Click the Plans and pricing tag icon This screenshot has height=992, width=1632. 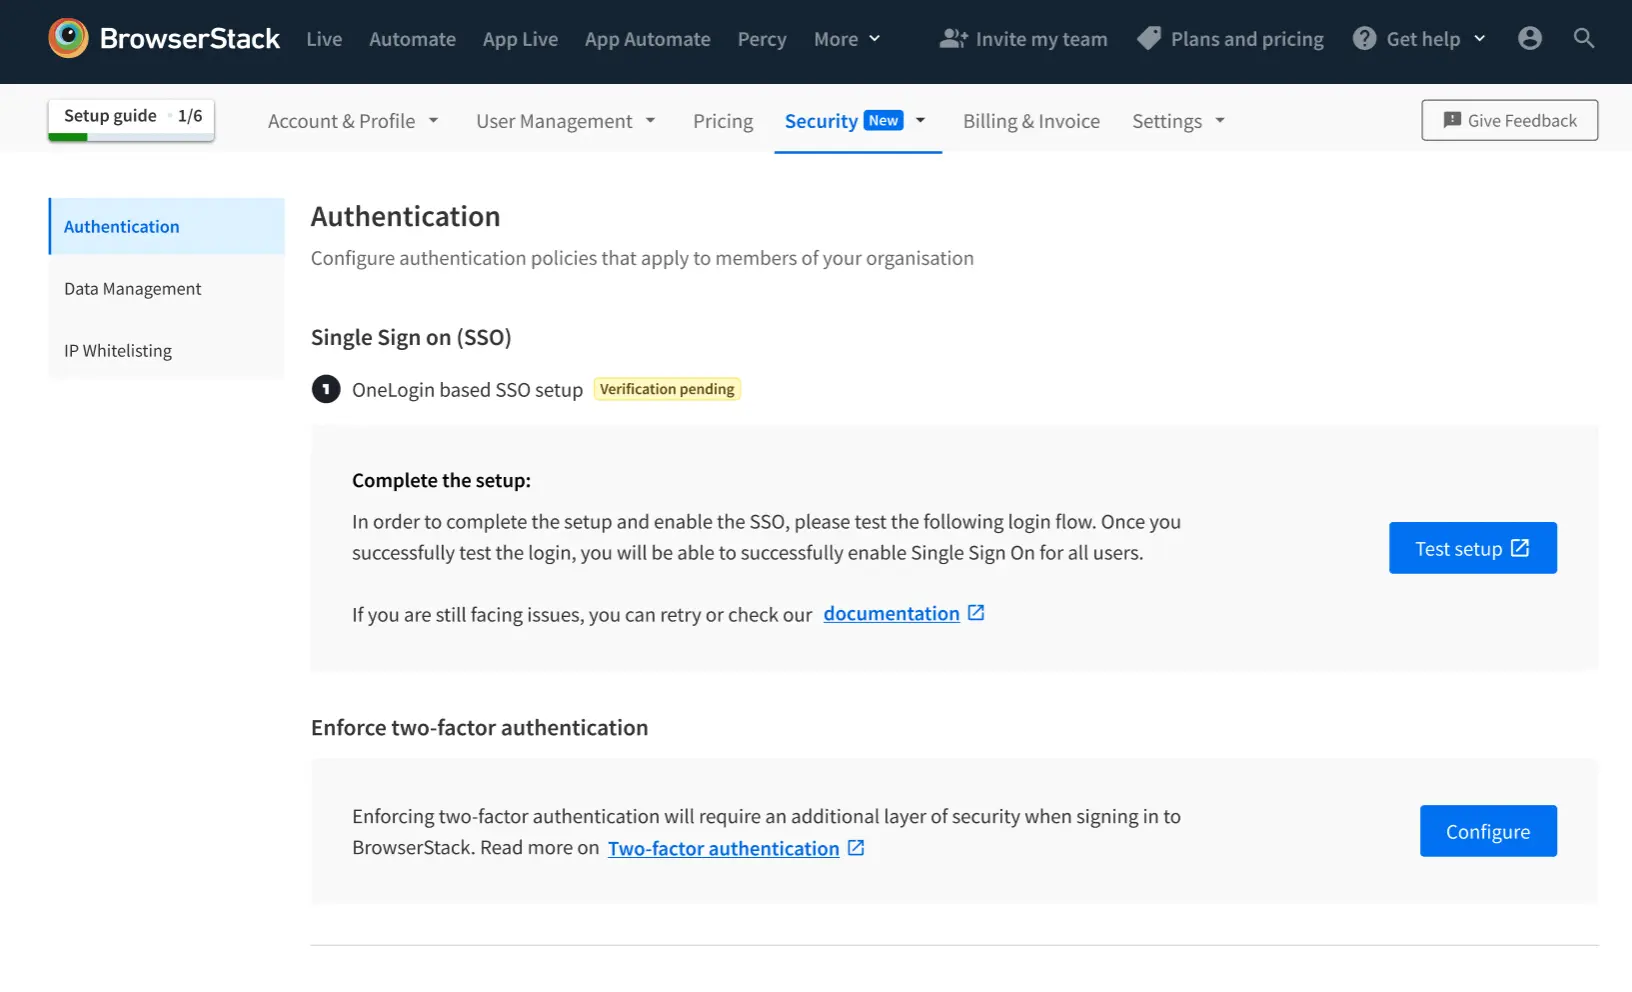tap(1149, 38)
